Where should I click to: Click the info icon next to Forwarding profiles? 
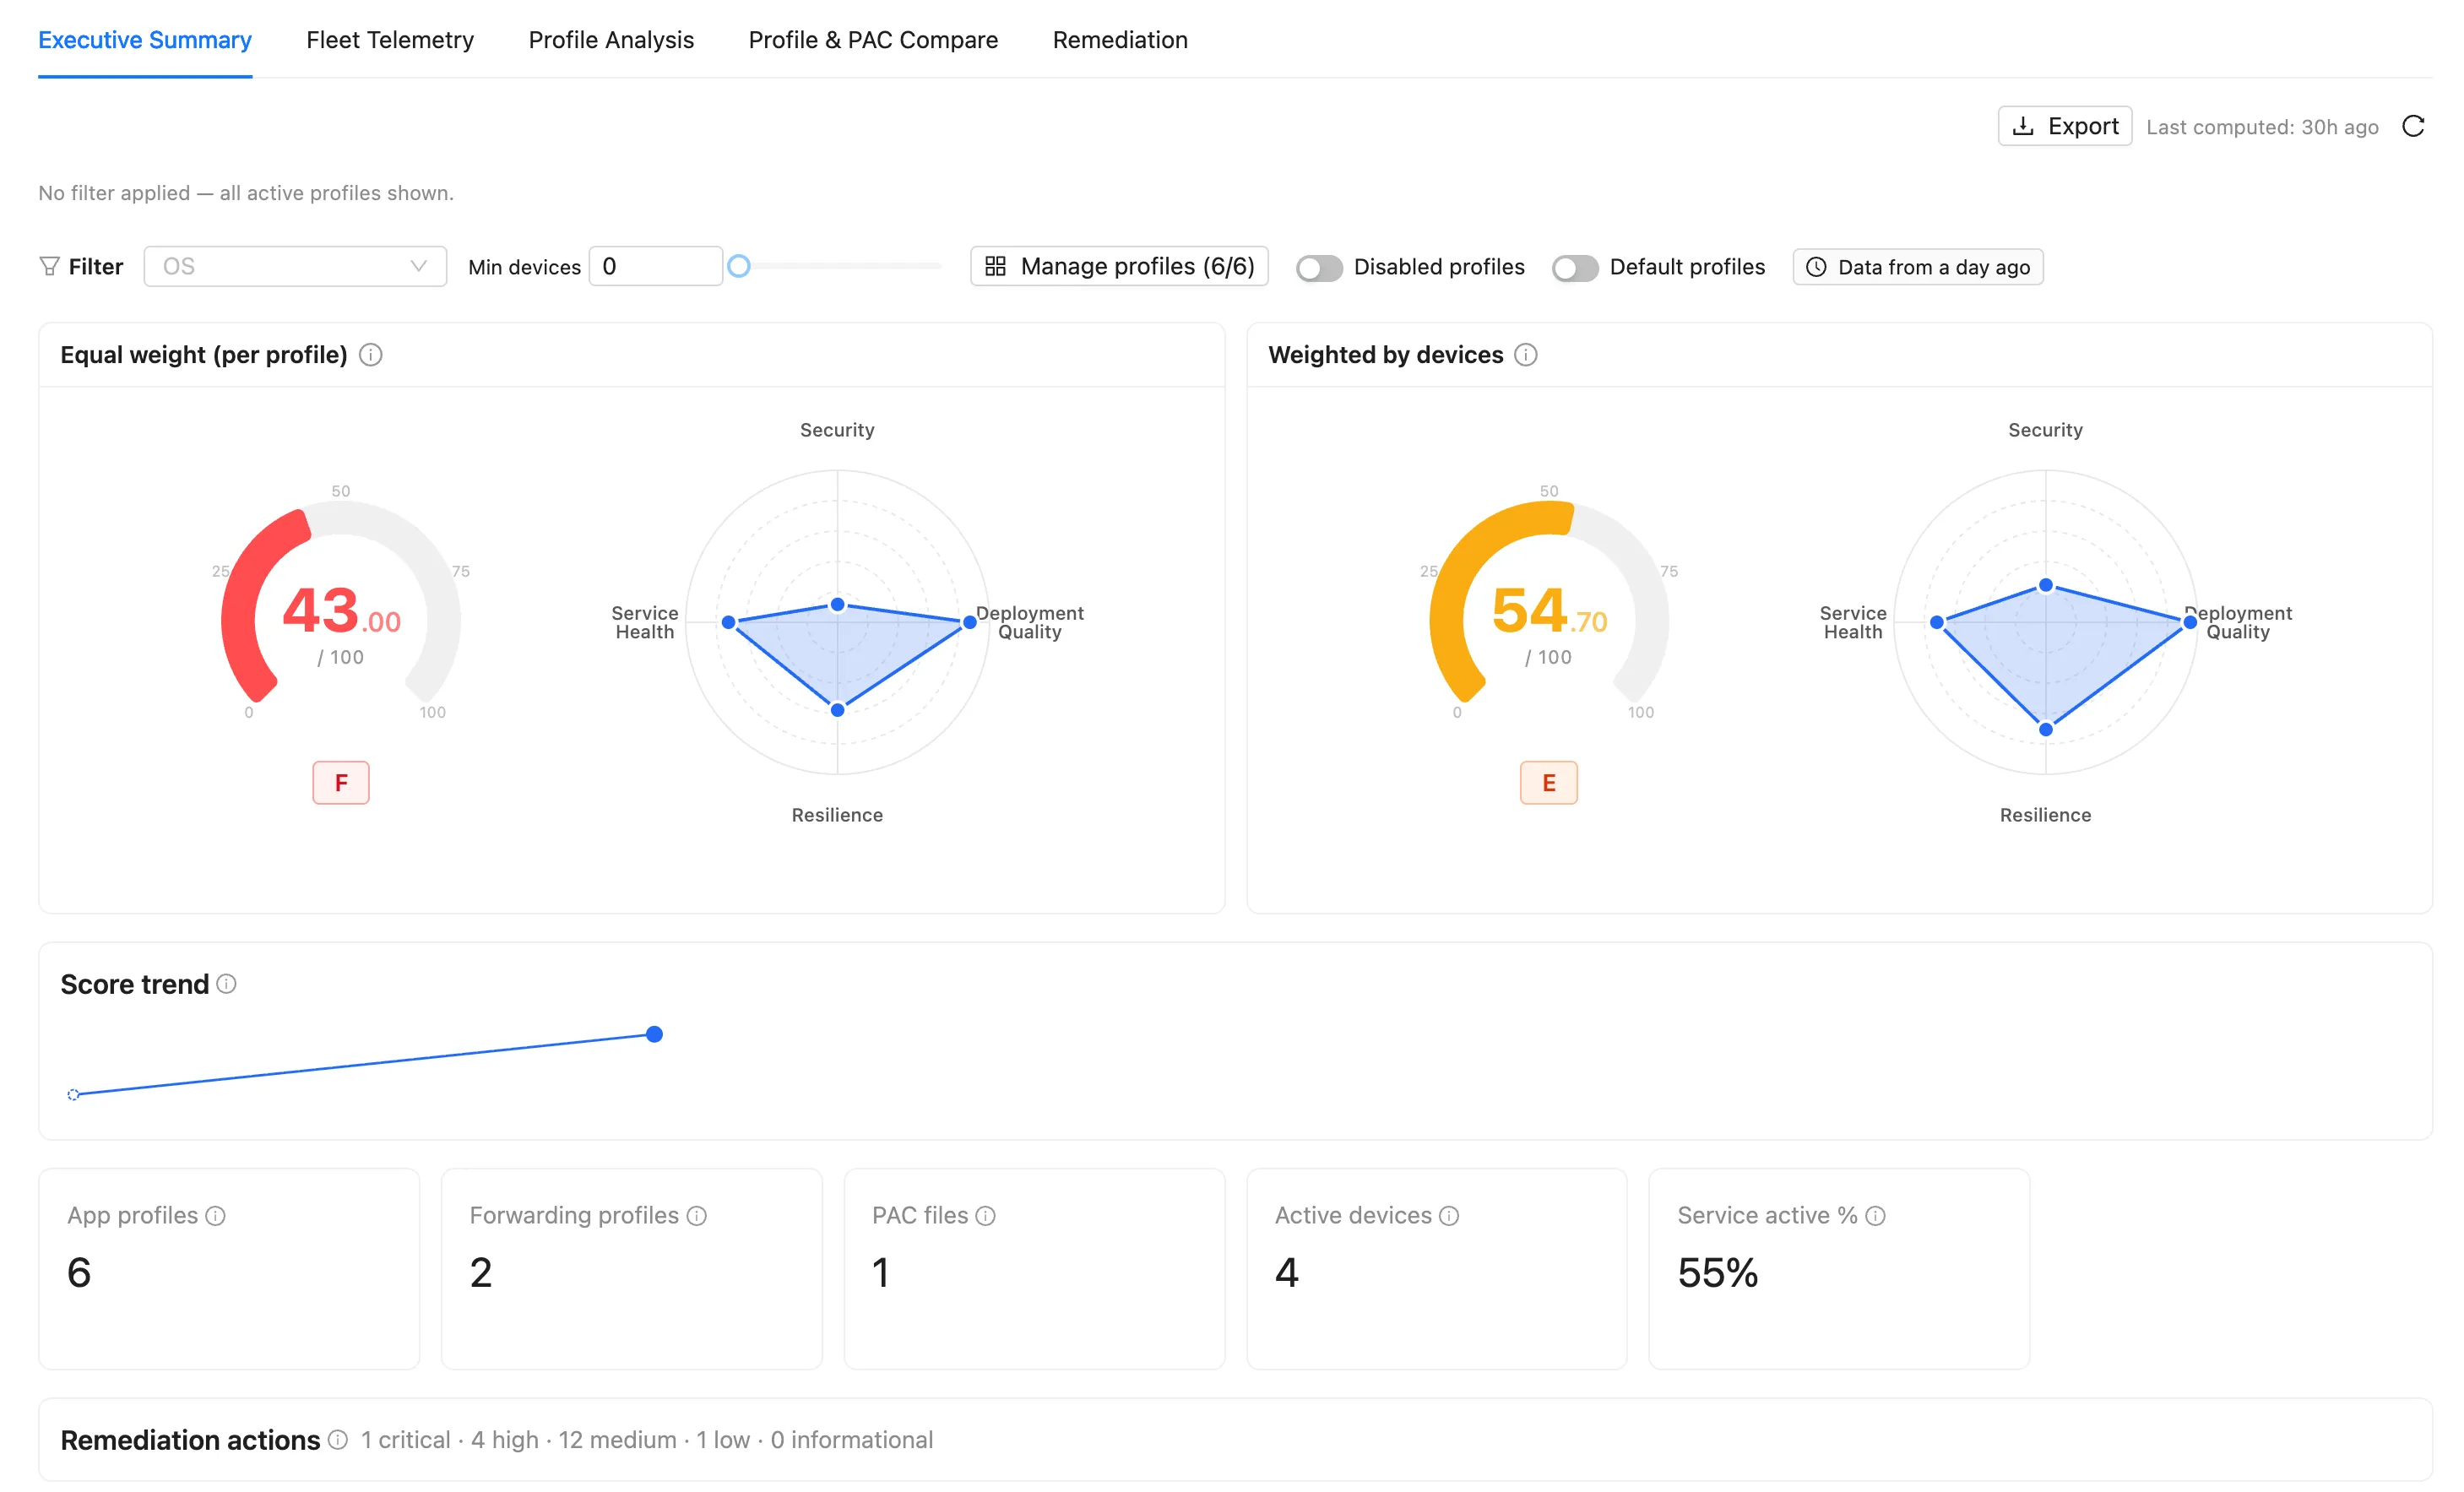[697, 1216]
